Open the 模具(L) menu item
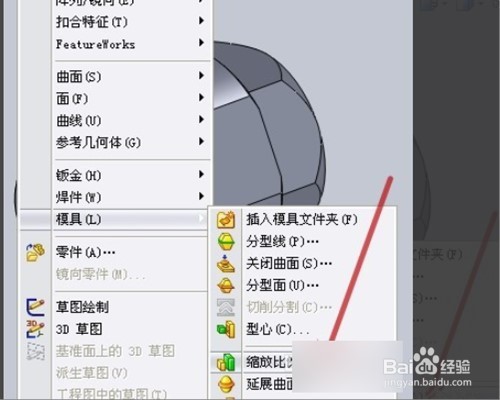This screenshot has height=400, width=500. pos(113,219)
